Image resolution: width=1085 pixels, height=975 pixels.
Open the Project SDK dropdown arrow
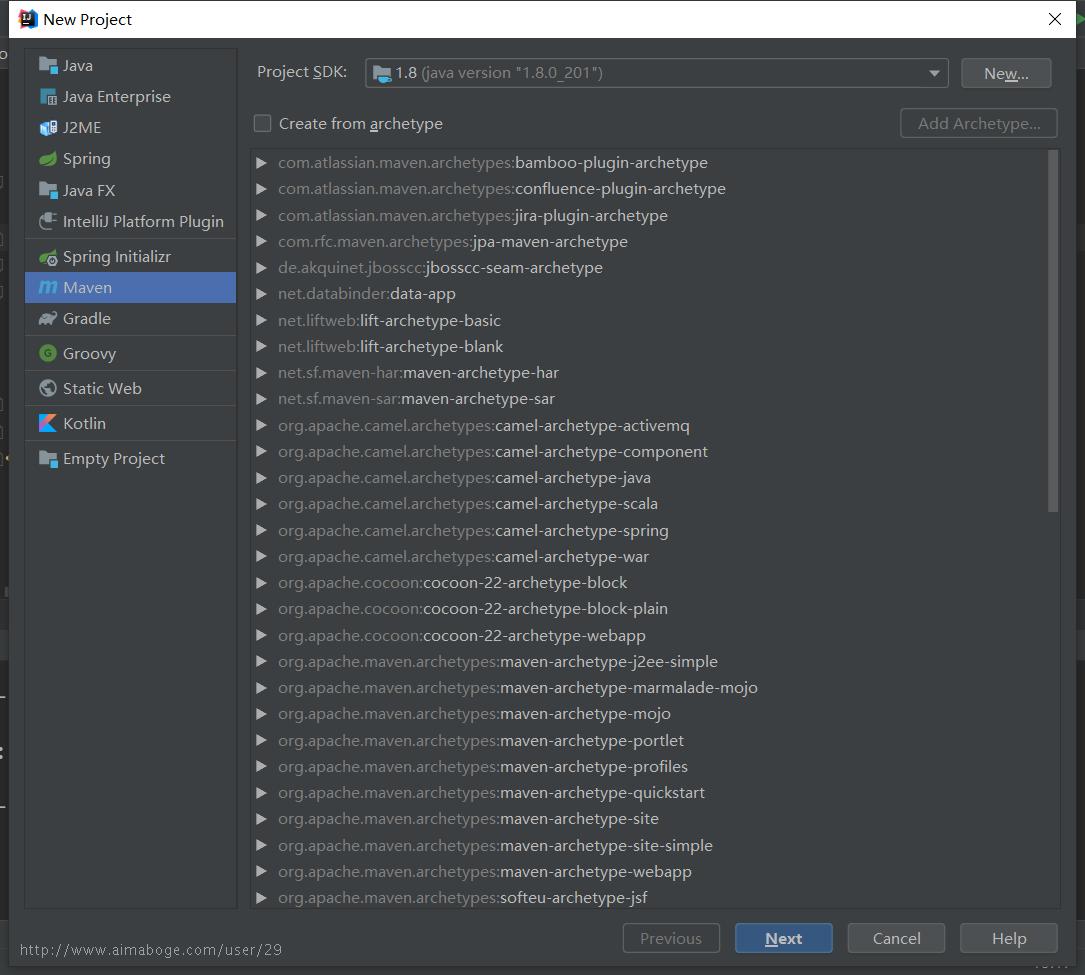coord(933,73)
